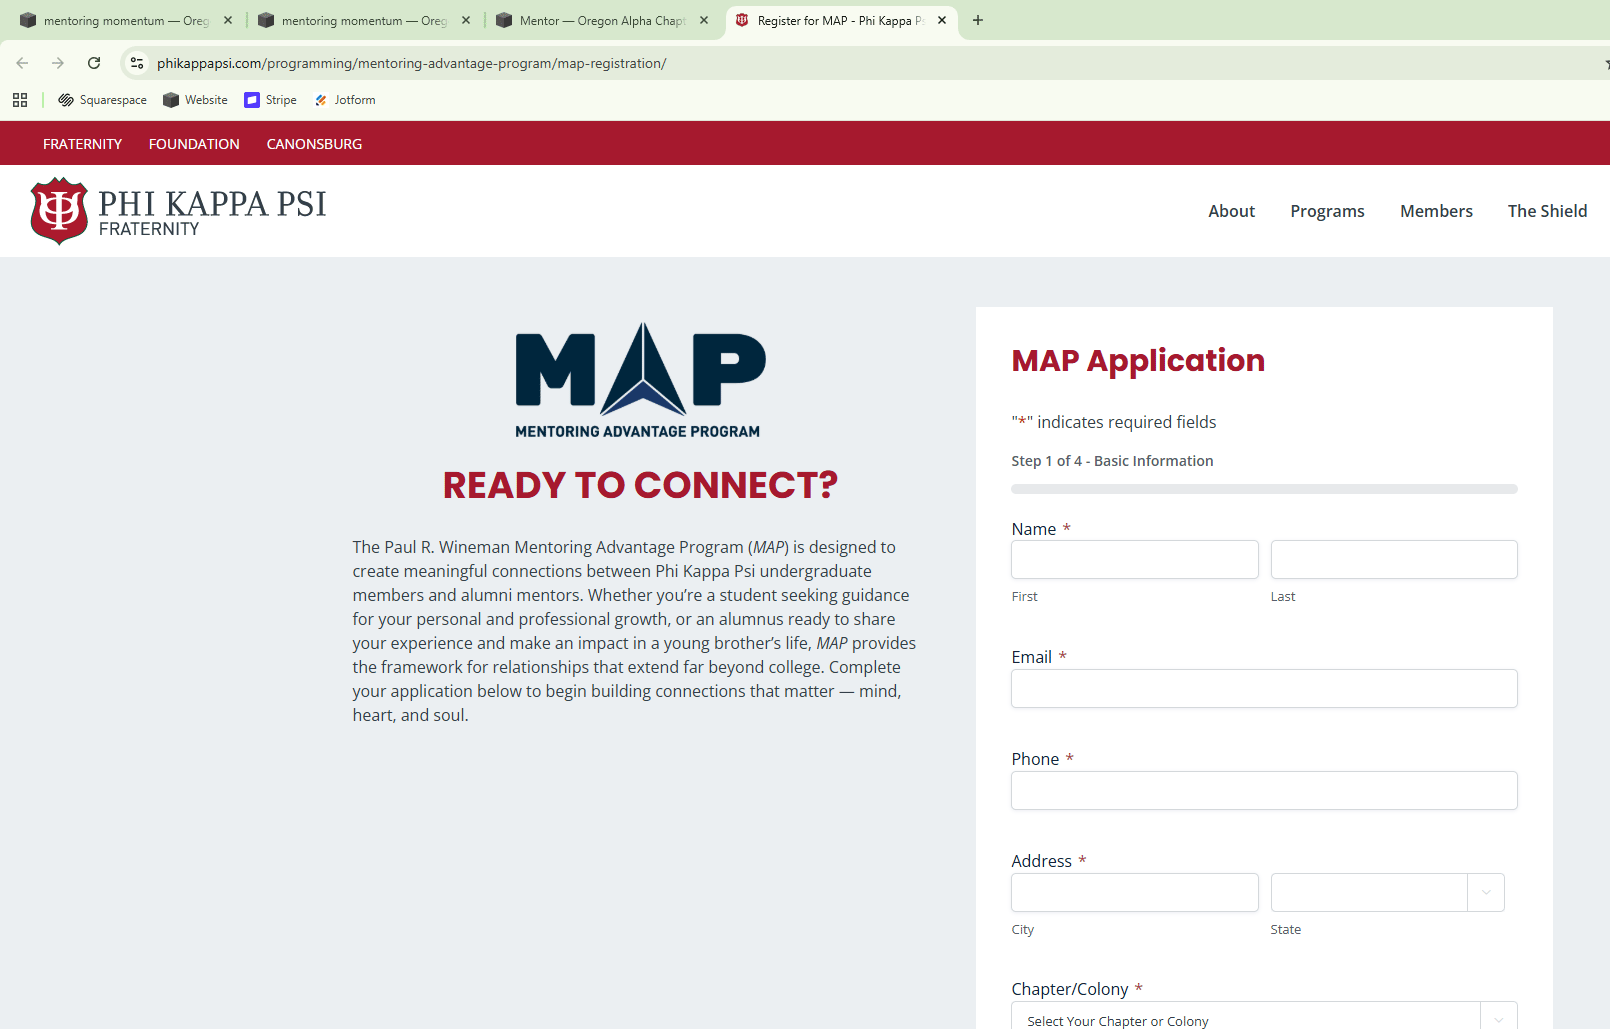Open the Stripe bookmark
The height and width of the screenshot is (1029, 1610).
point(270,100)
